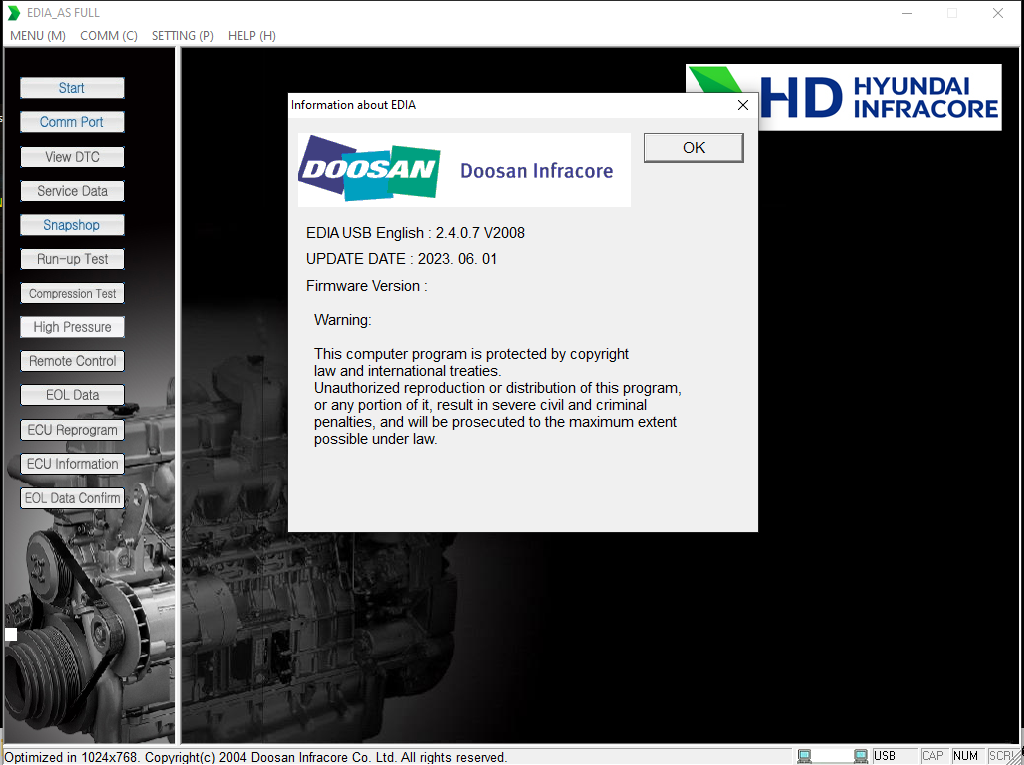Click the Warning: heading in dialog
Screen dimensions: 1024x765
coord(342,320)
